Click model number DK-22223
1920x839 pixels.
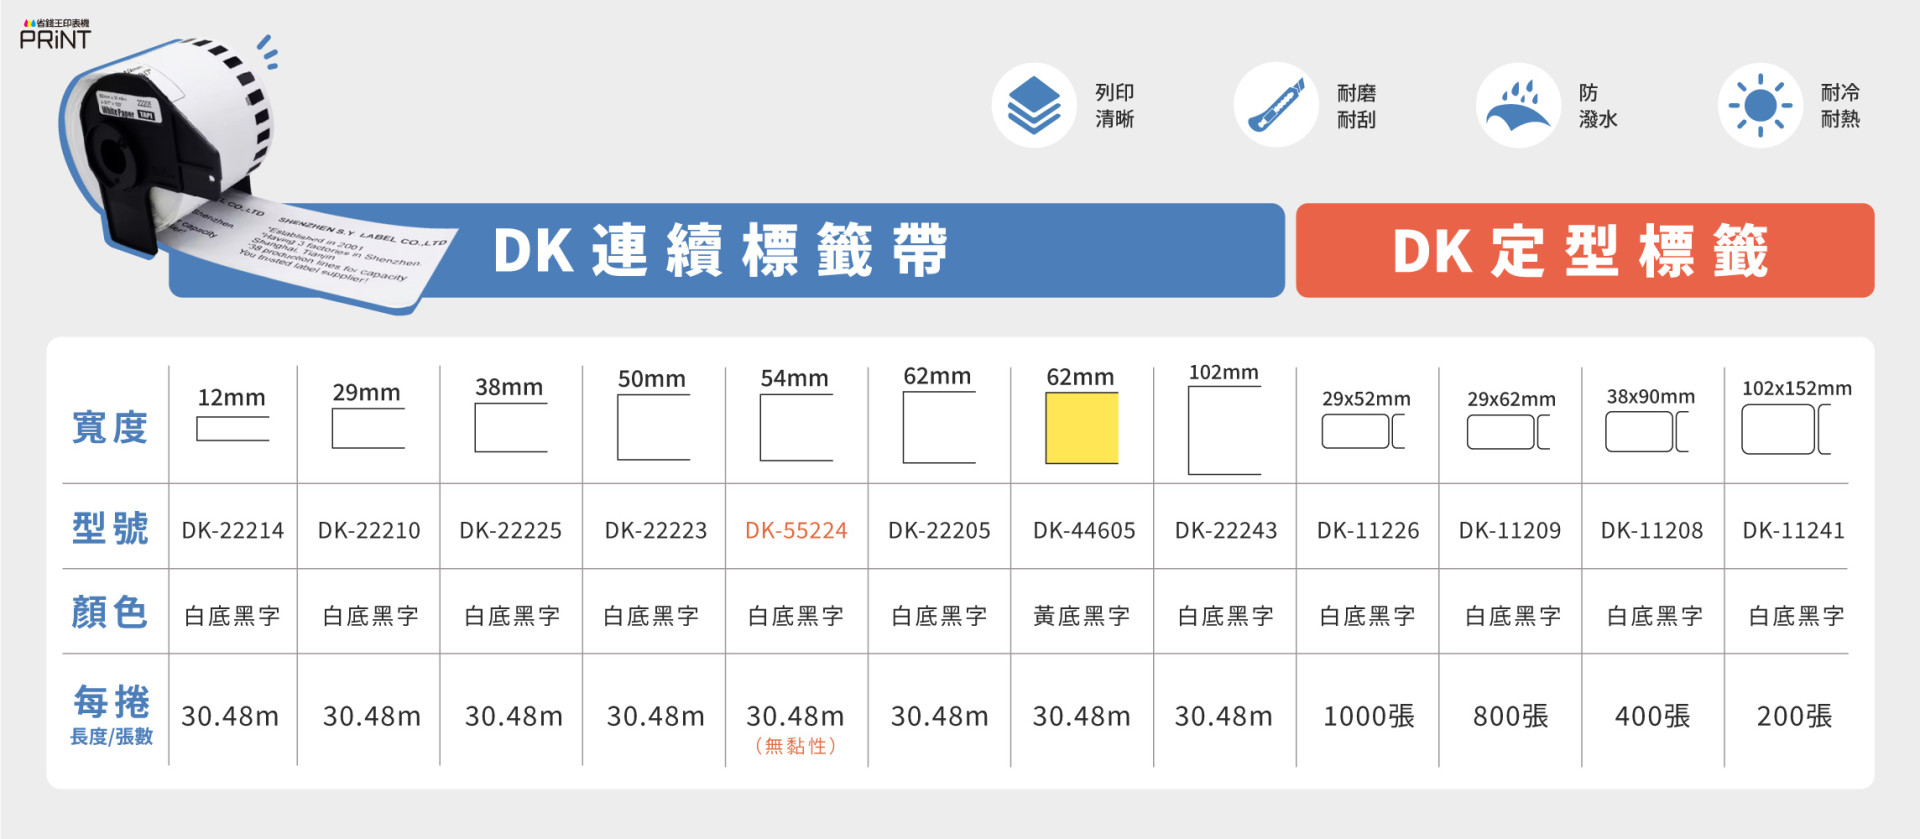click(656, 530)
